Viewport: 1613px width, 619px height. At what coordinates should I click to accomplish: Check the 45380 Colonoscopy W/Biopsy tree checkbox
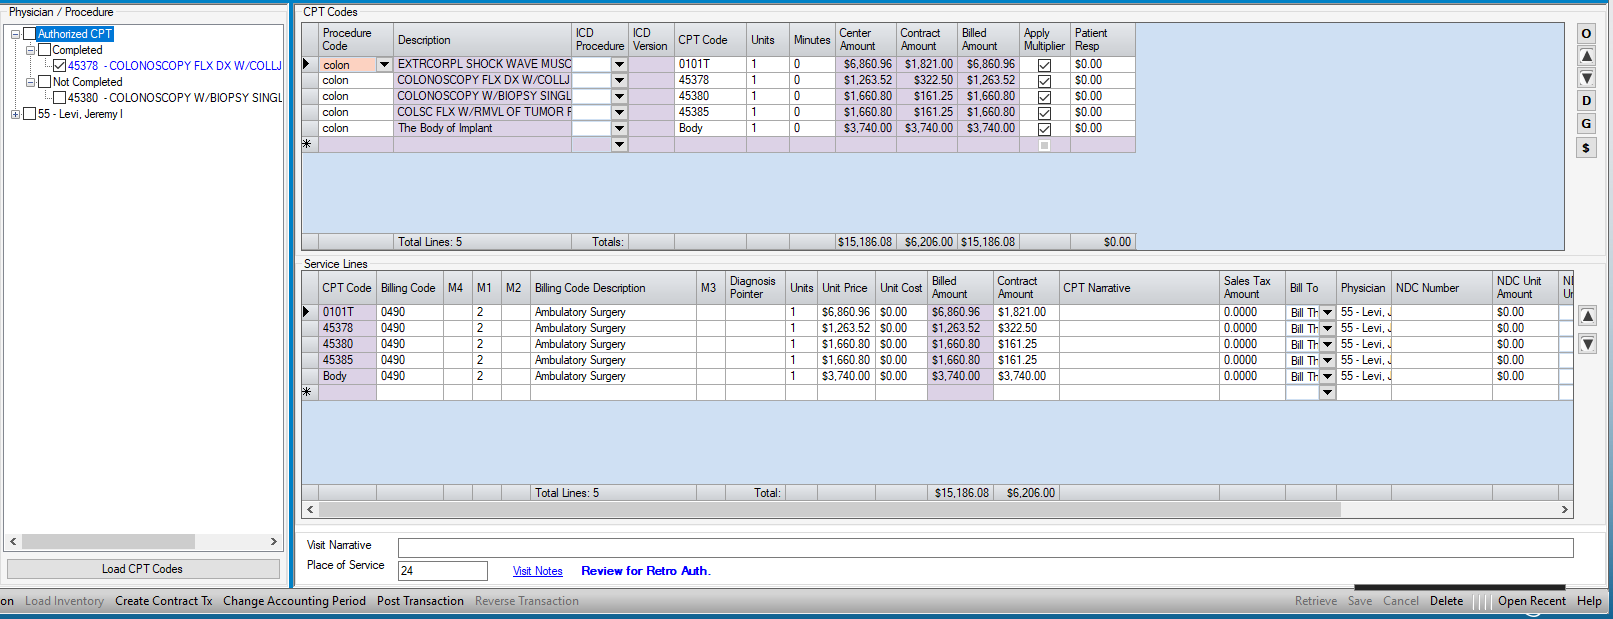[60, 98]
